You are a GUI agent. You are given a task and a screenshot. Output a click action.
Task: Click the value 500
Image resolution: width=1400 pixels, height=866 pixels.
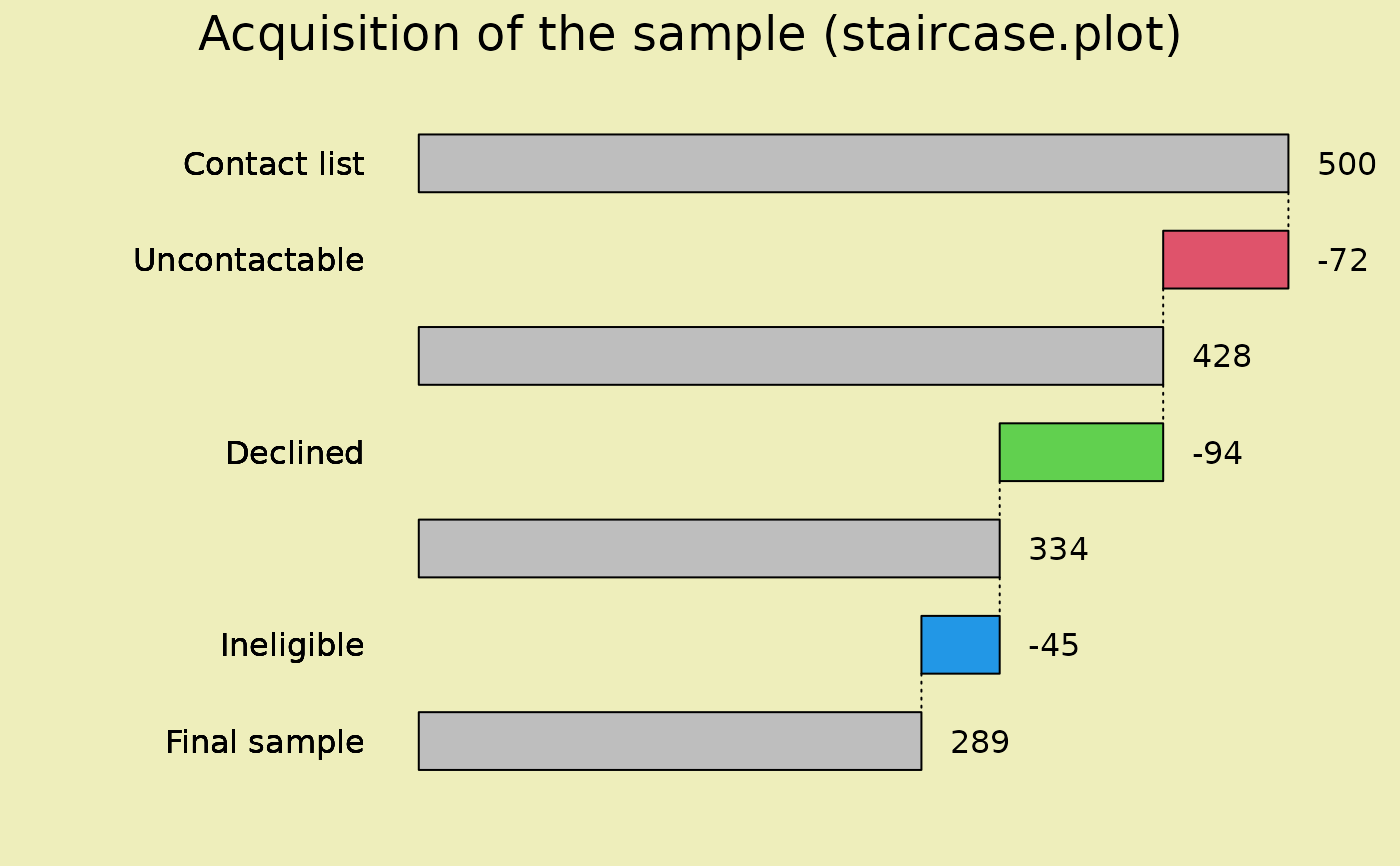pyautogui.click(x=1346, y=165)
